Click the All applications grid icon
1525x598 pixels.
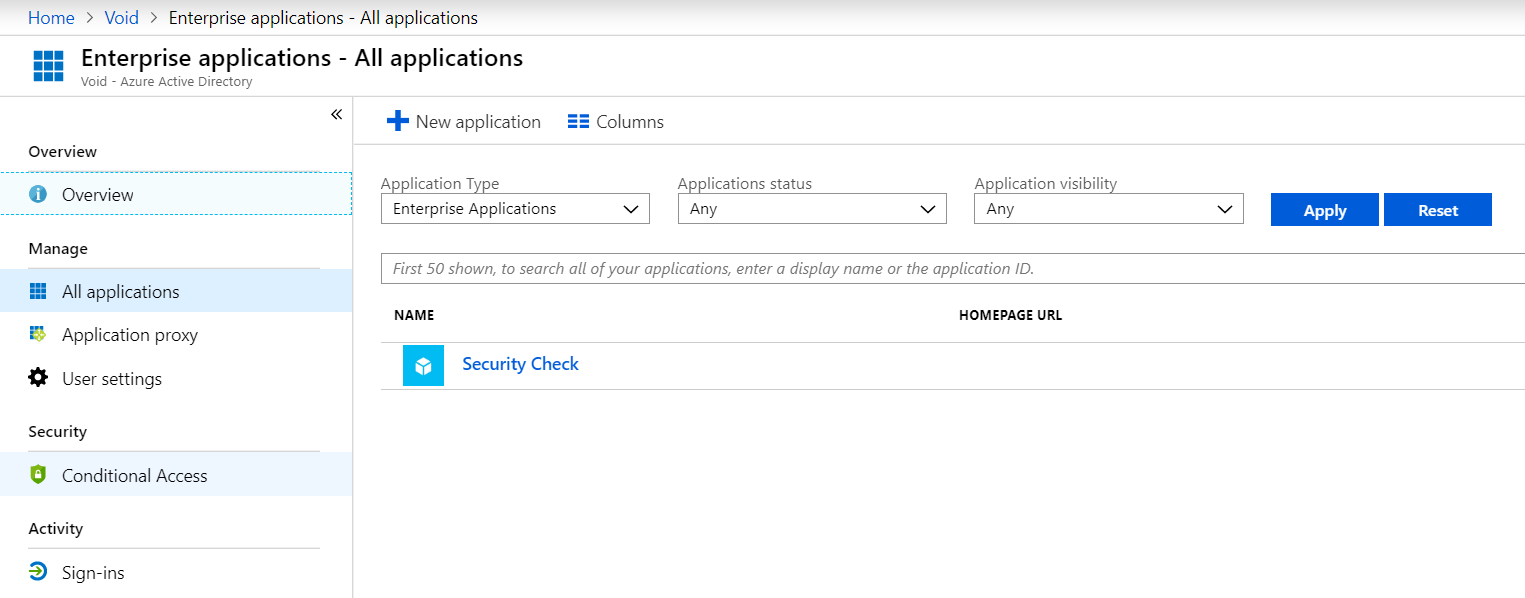(38, 291)
